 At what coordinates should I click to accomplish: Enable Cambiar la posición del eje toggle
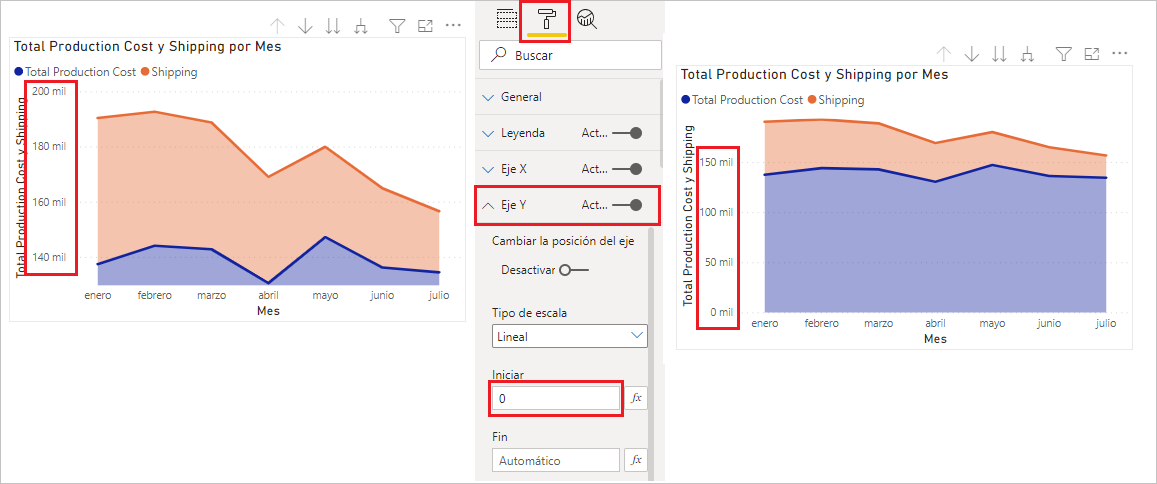click(x=573, y=270)
